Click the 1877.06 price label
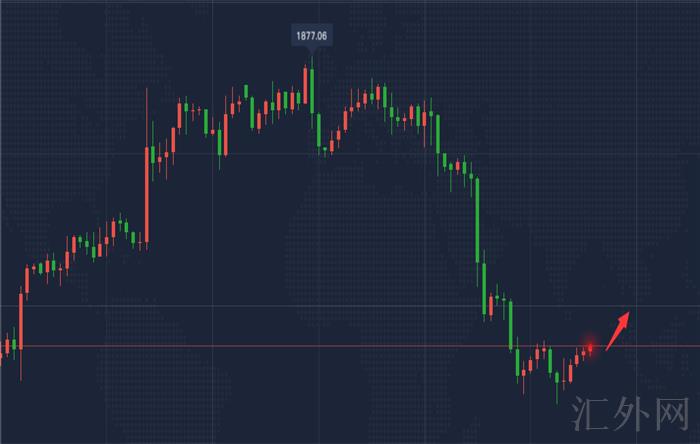The image size is (700, 444). [311, 36]
